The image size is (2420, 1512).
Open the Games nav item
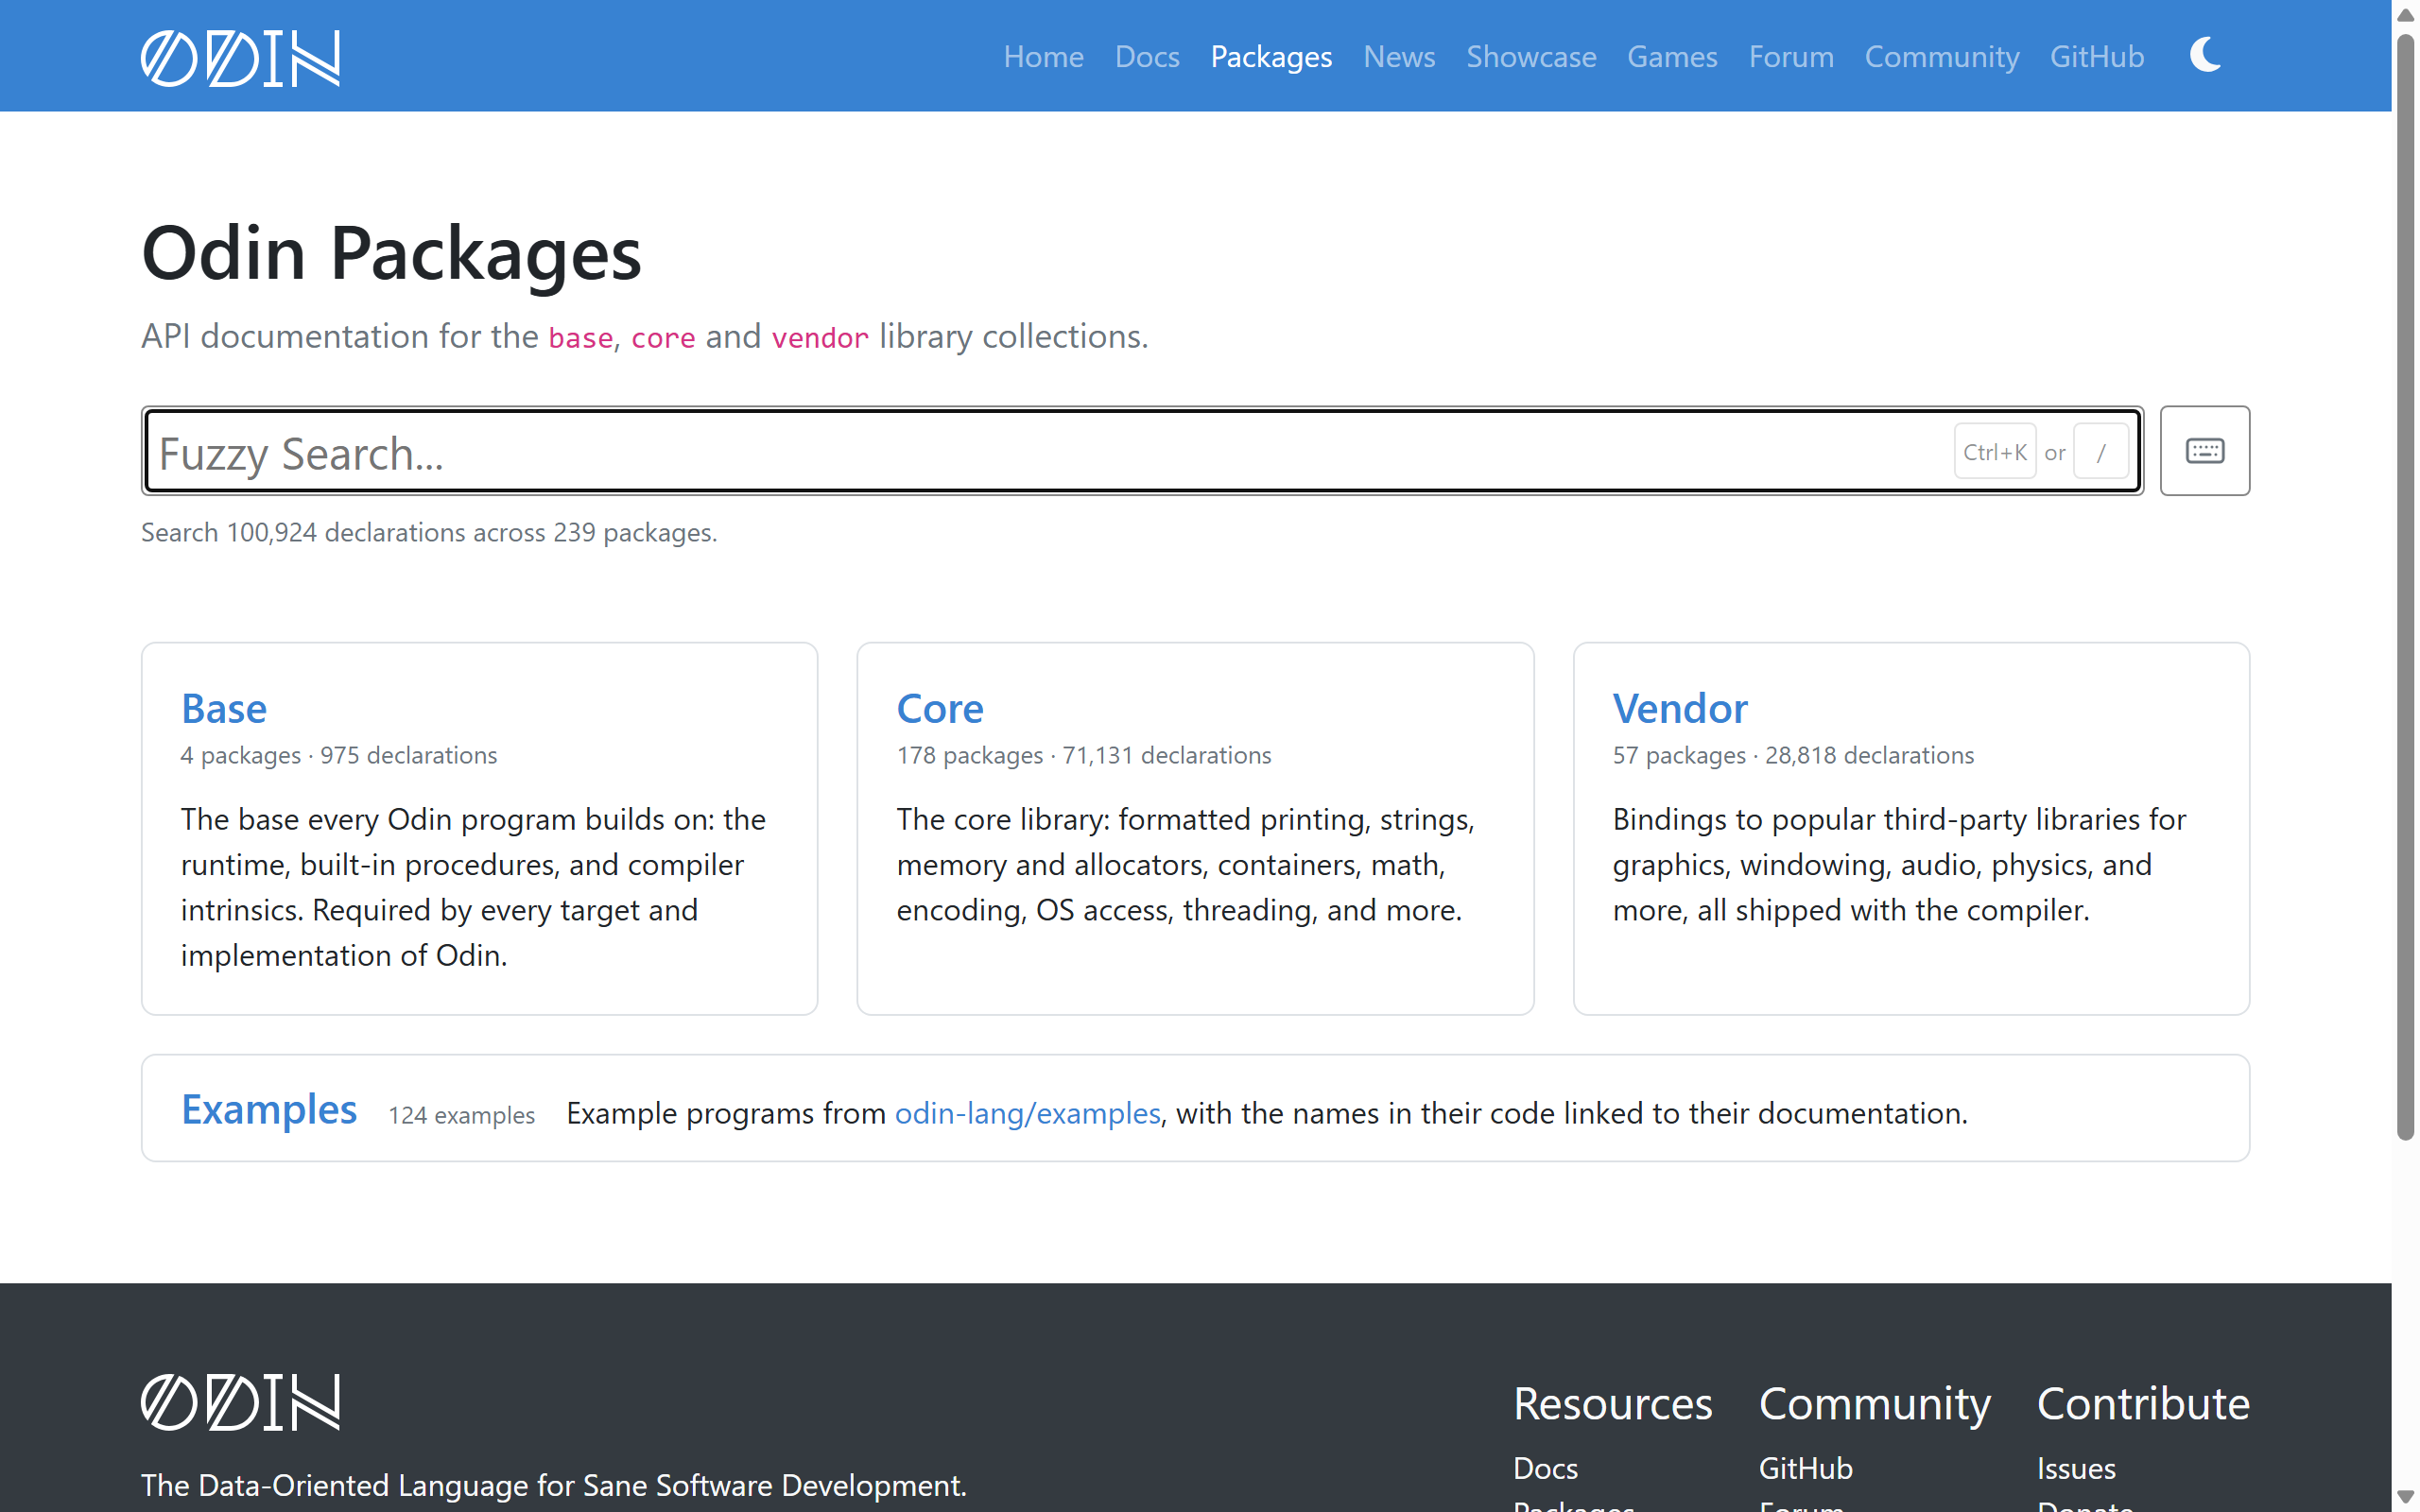(1672, 57)
